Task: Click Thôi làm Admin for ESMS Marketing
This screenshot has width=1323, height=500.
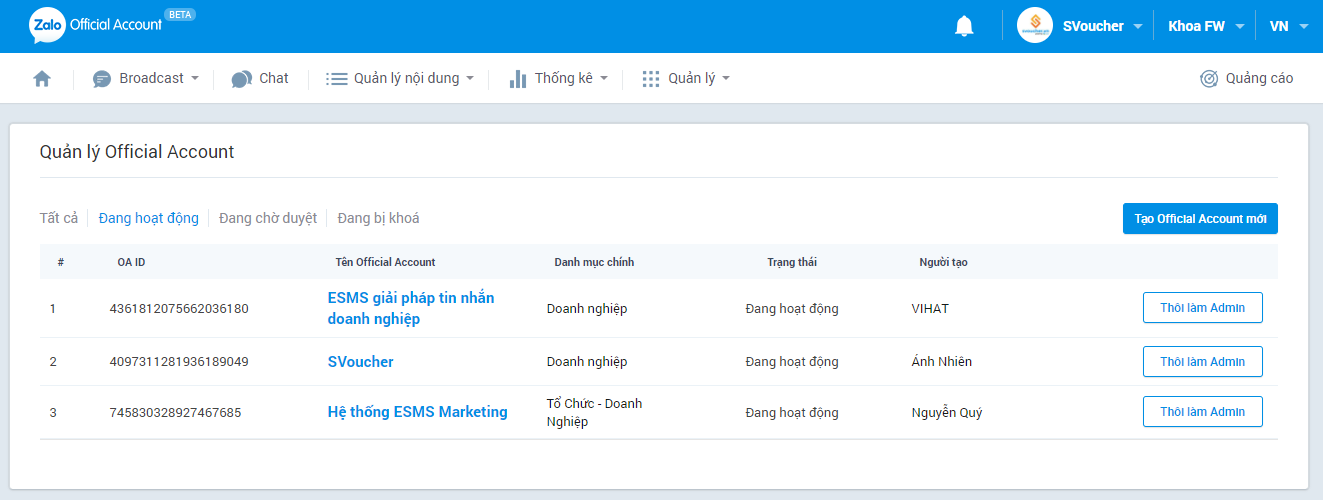Action: point(1202,412)
